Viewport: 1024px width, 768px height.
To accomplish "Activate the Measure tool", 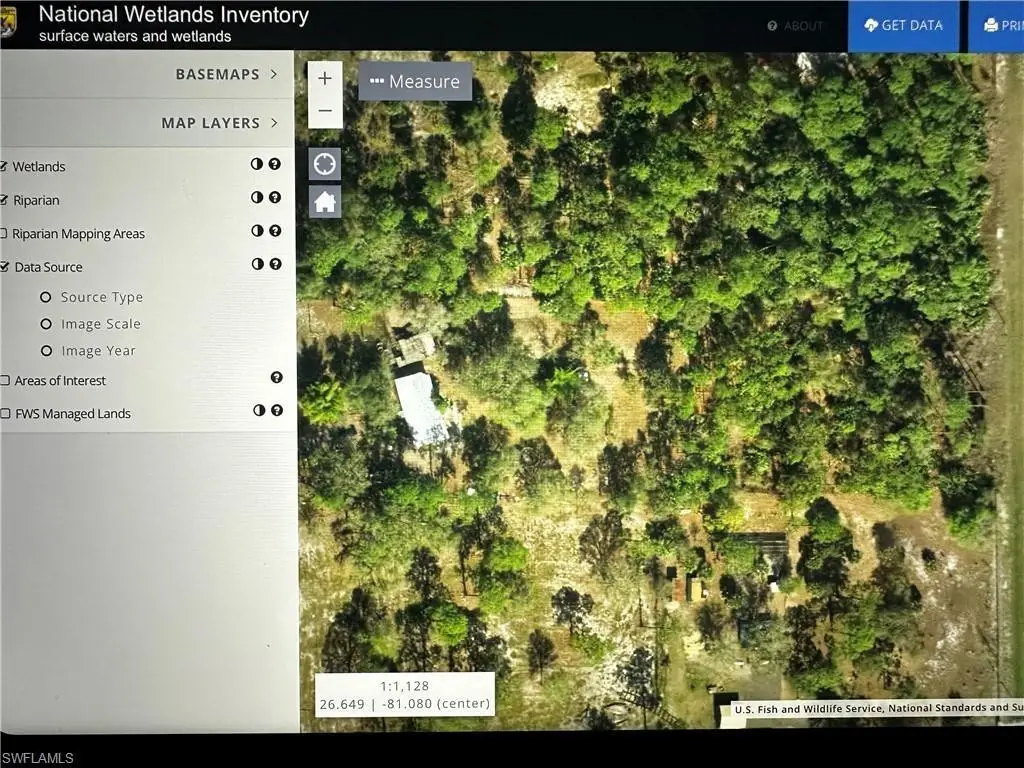I will coord(414,81).
